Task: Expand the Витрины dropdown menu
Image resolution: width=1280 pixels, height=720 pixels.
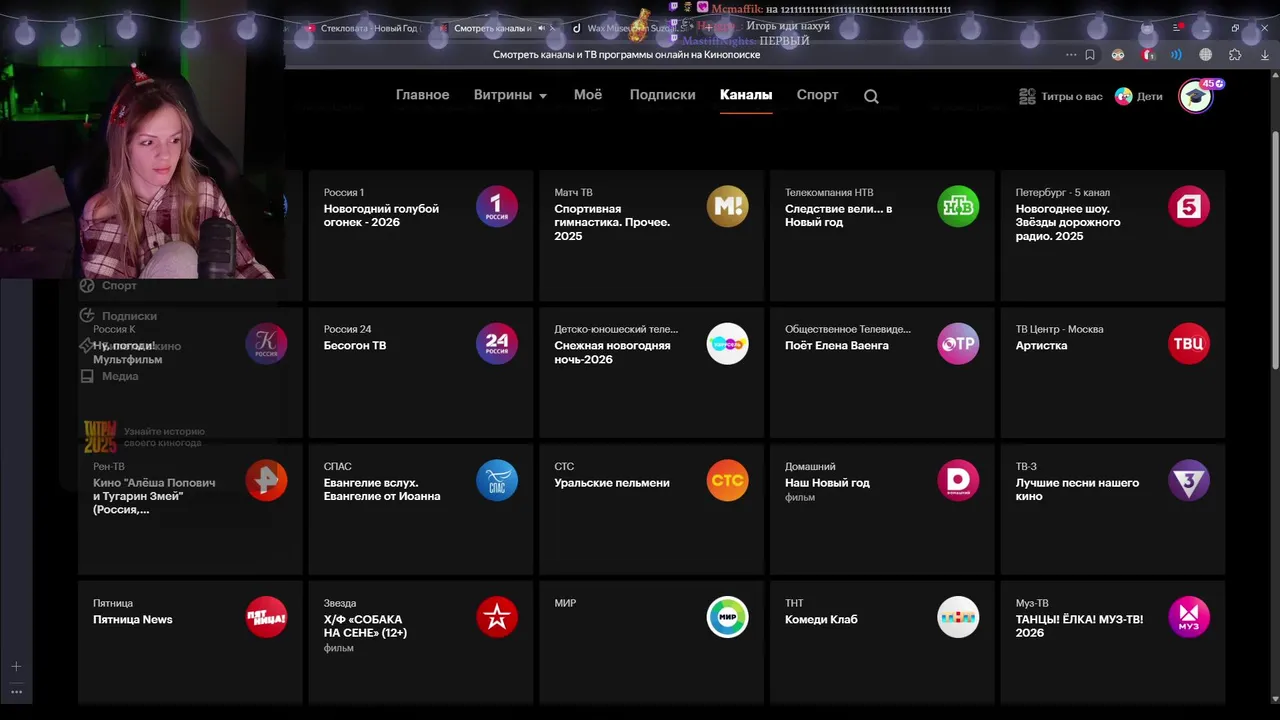Action: click(510, 95)
